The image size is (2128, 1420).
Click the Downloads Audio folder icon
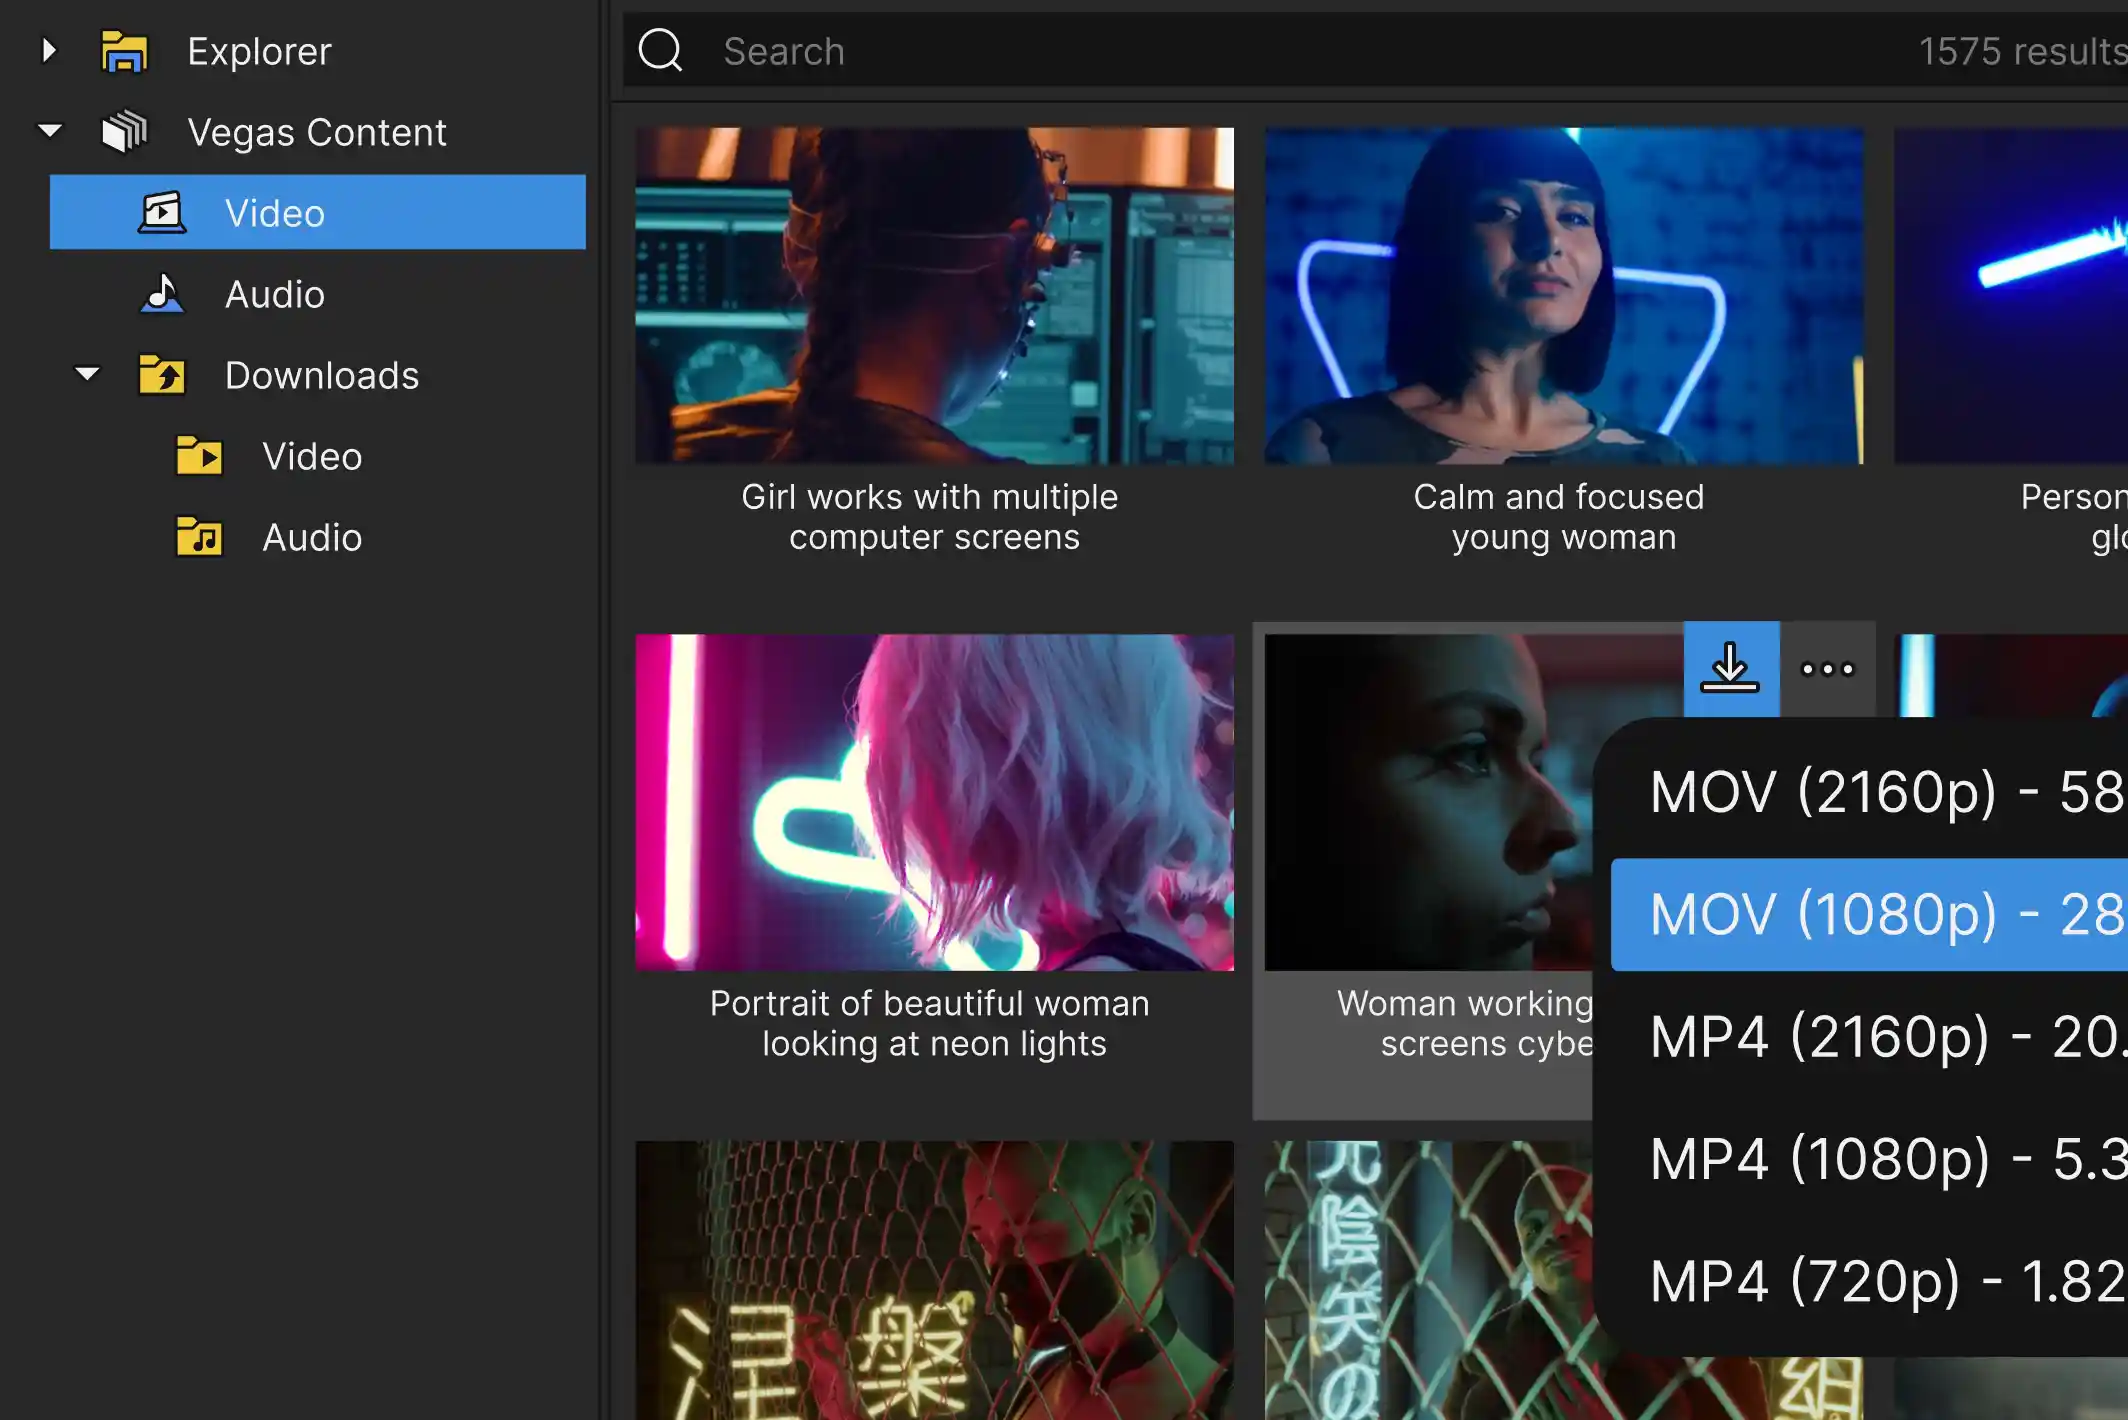(x=199, y=537)
